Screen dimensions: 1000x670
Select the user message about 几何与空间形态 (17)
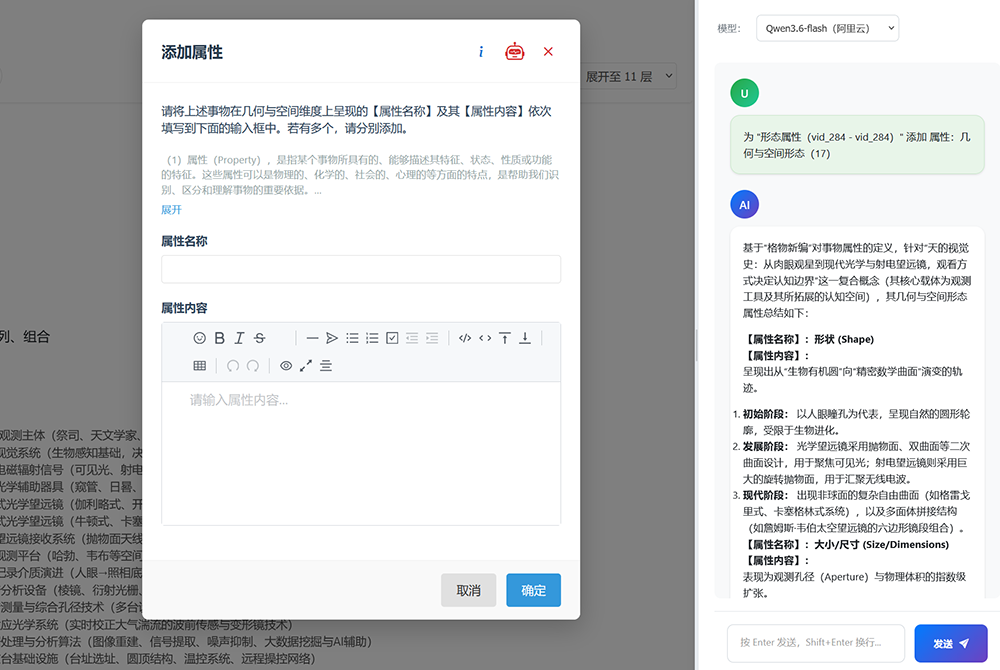857,145
